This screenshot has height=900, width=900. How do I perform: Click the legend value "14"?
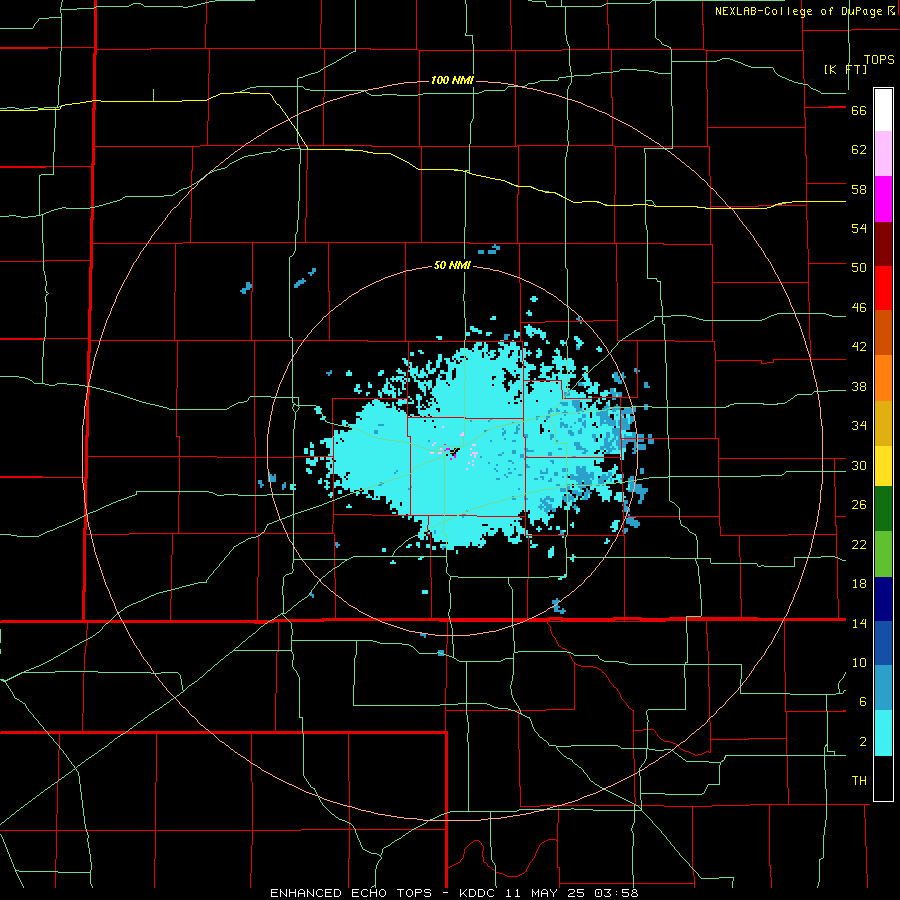tap(859, 623)
